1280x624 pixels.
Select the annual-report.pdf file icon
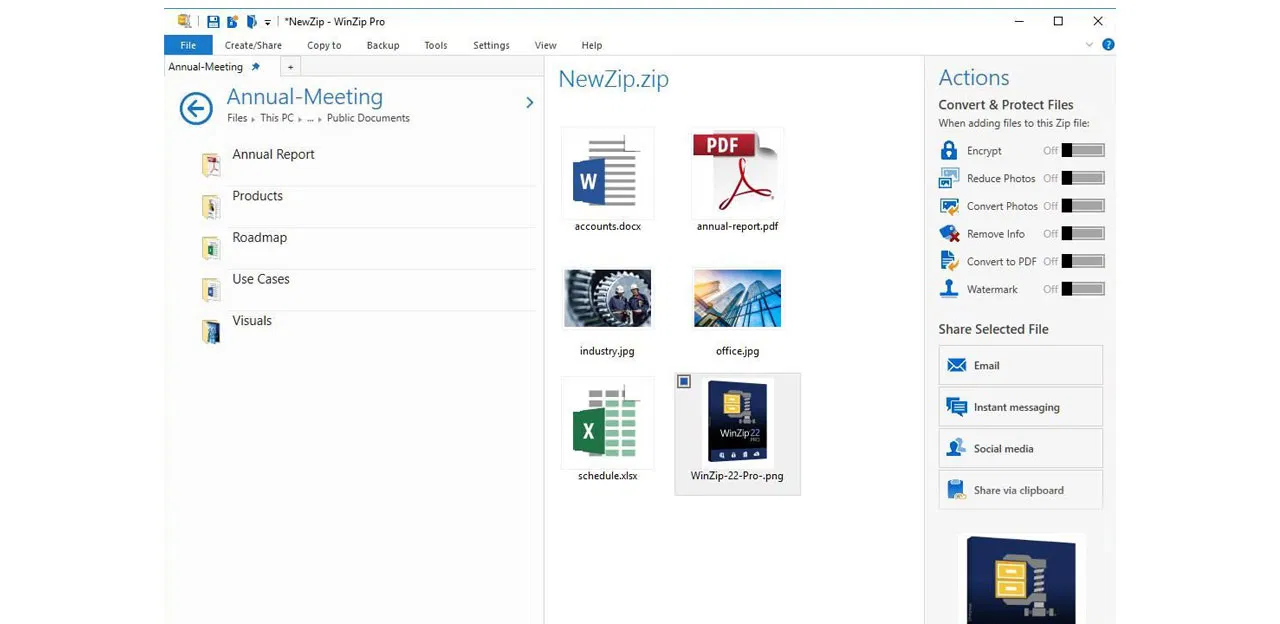[x=737, y=173]
